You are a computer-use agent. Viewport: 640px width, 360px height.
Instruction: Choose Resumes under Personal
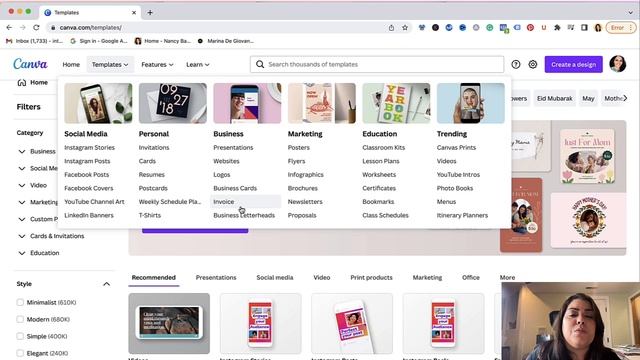point(151,174)
